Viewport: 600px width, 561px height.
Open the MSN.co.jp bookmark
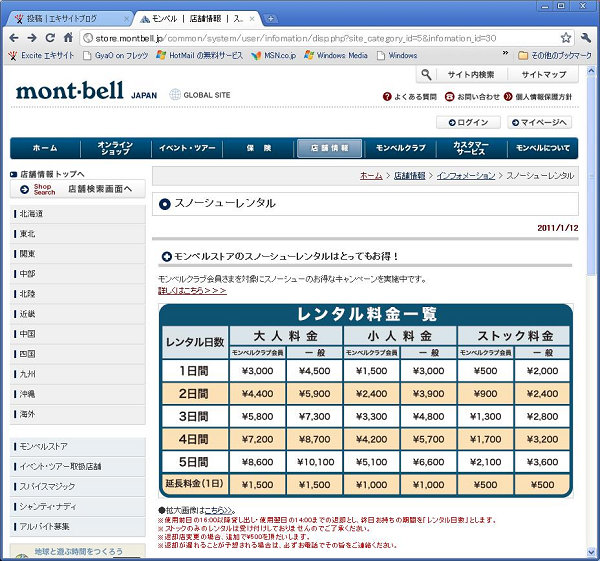pyautogui.click(x=274, y=55)
